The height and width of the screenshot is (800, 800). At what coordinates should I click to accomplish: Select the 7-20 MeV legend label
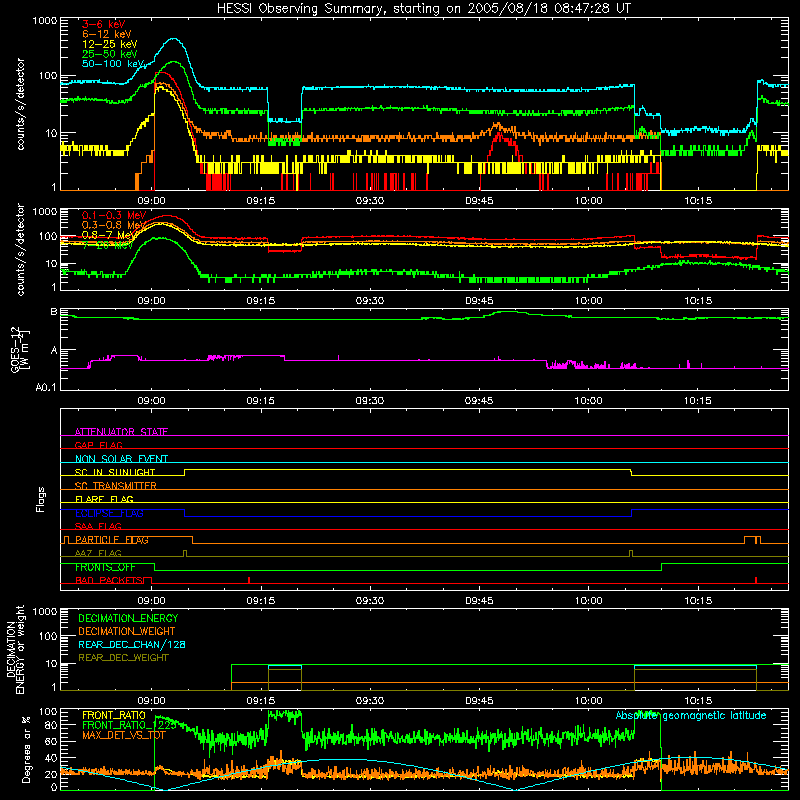coord(108,245)
